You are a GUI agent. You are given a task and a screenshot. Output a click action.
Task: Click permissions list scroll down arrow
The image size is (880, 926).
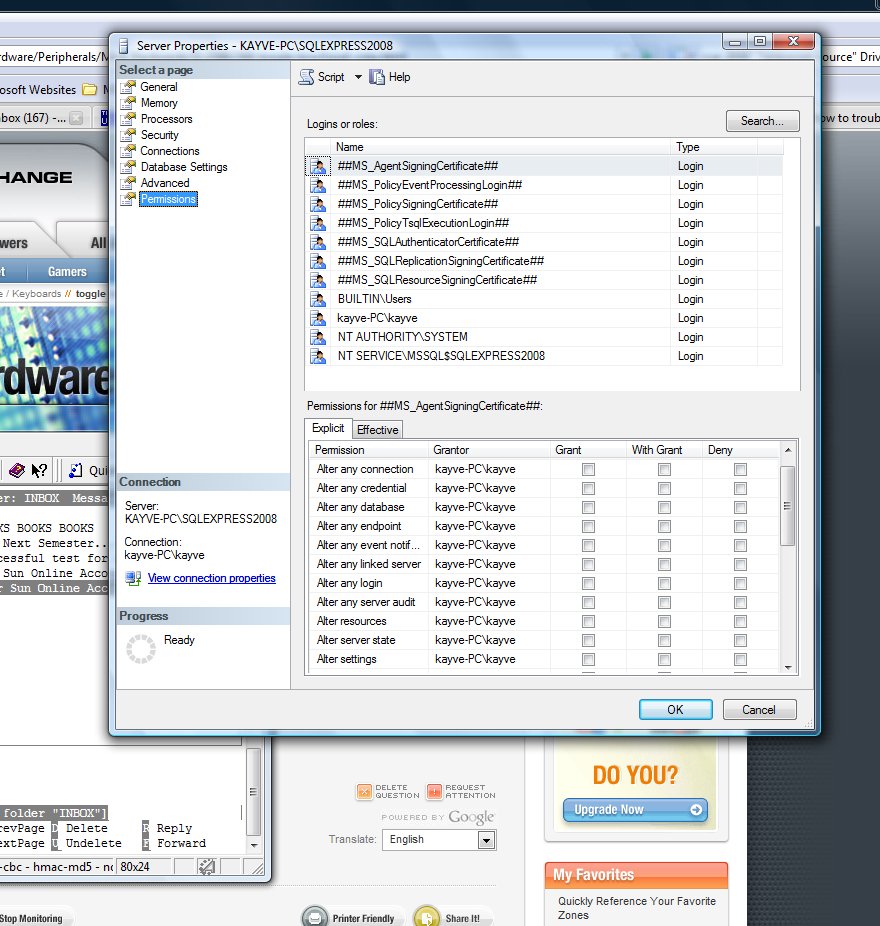788,667
